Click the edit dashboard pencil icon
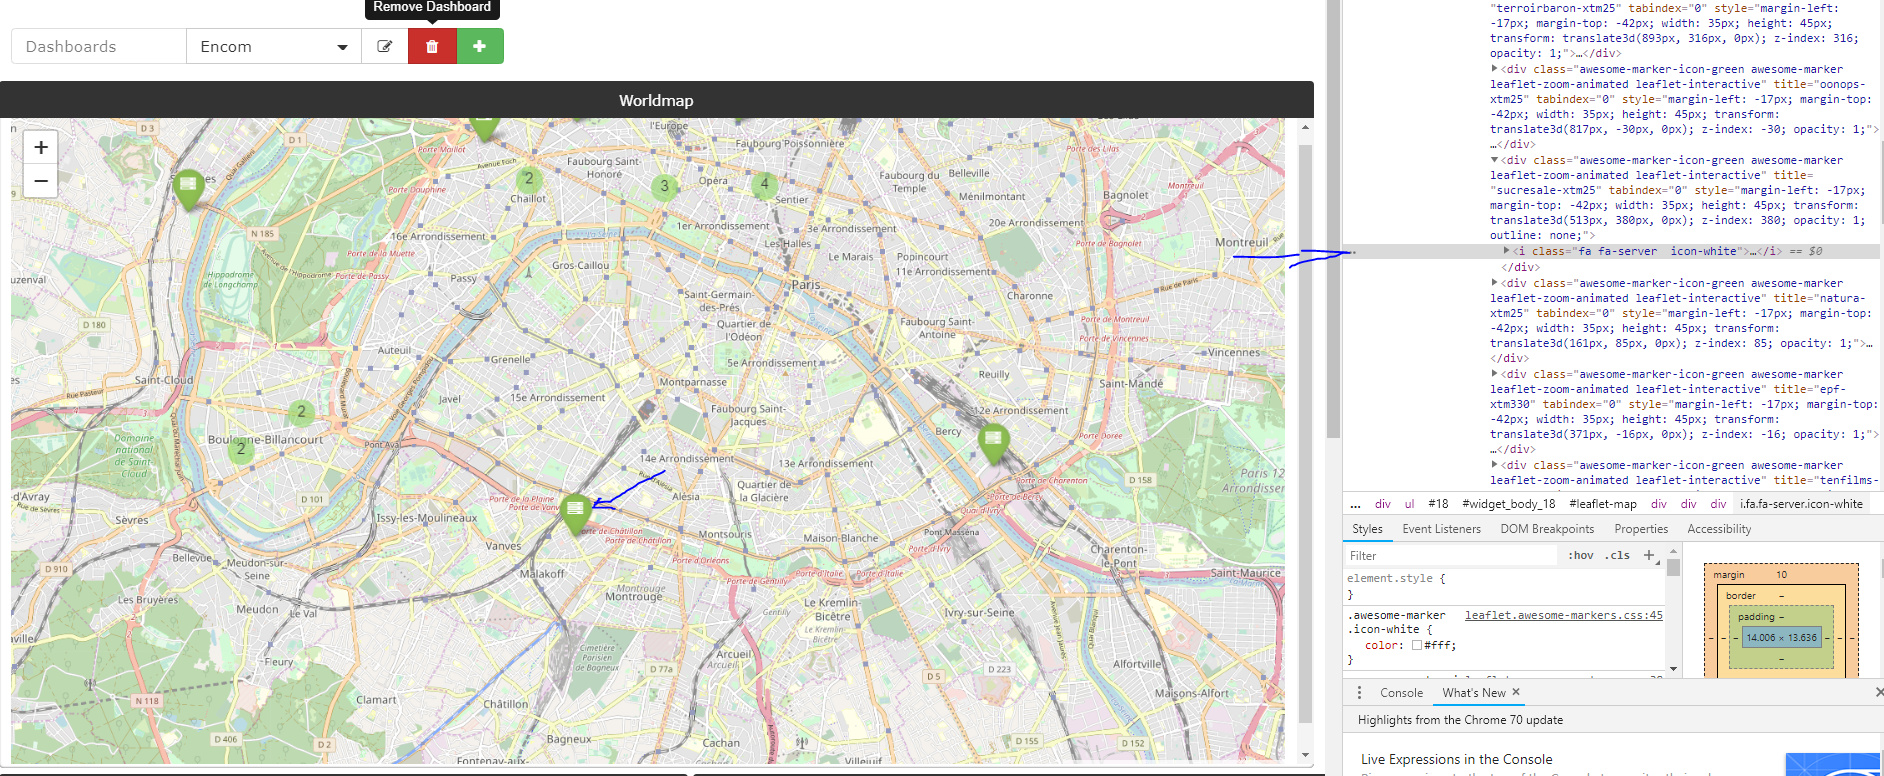The width and height of the screenshot is (1884, 776). pyautogui.click(x=385, y=46)
